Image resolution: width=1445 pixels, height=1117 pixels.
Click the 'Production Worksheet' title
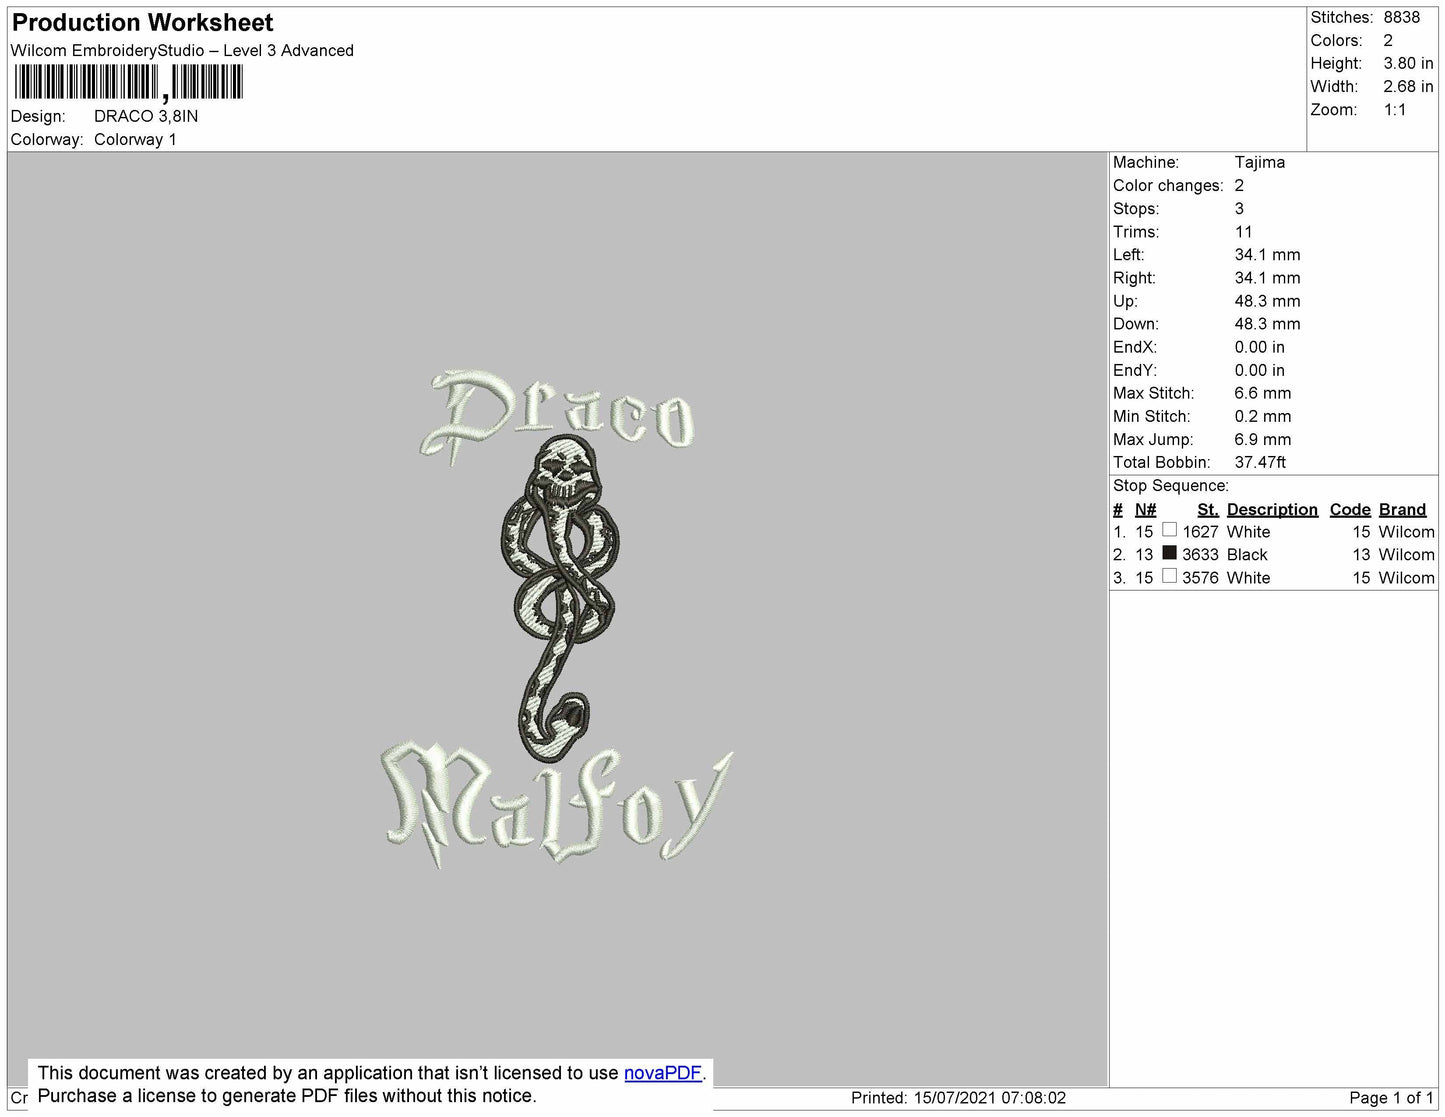(x=143, y=23)
